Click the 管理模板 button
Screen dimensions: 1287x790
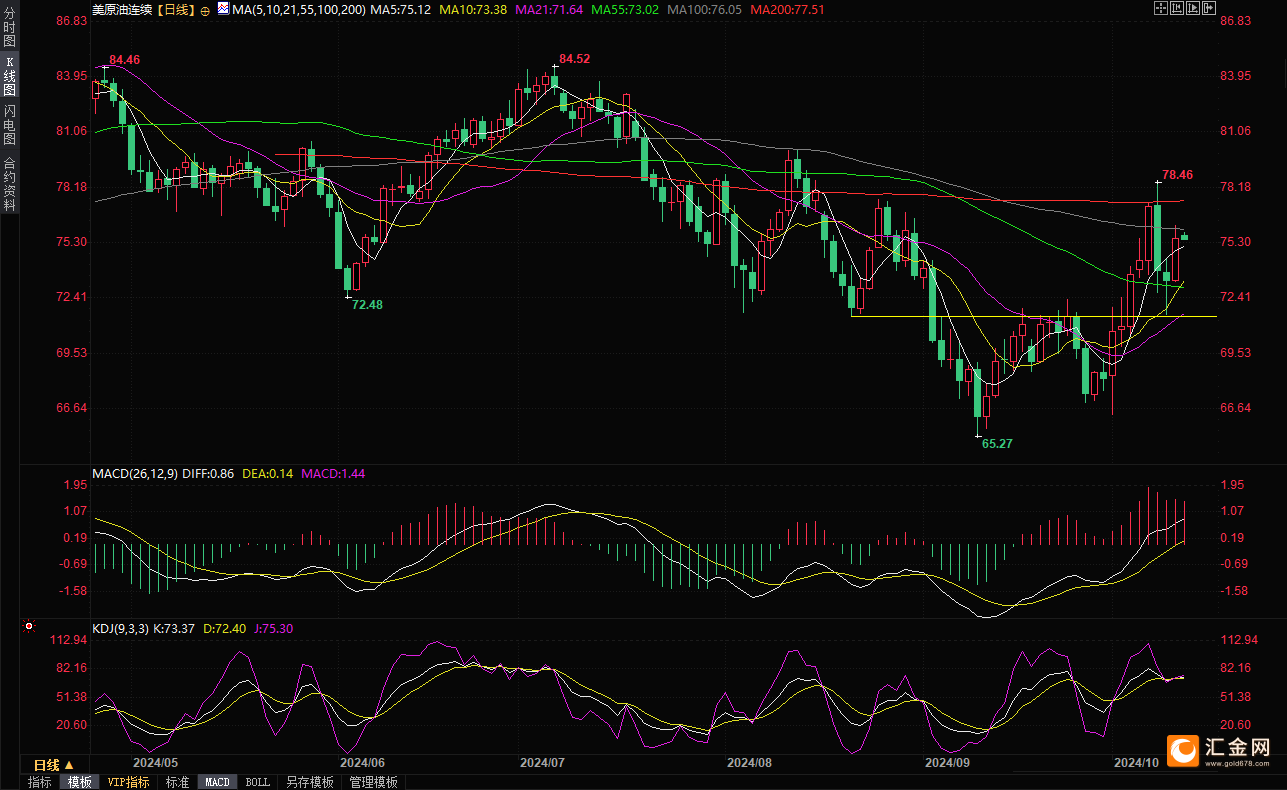pyautogui.click(x=373, y=782)
